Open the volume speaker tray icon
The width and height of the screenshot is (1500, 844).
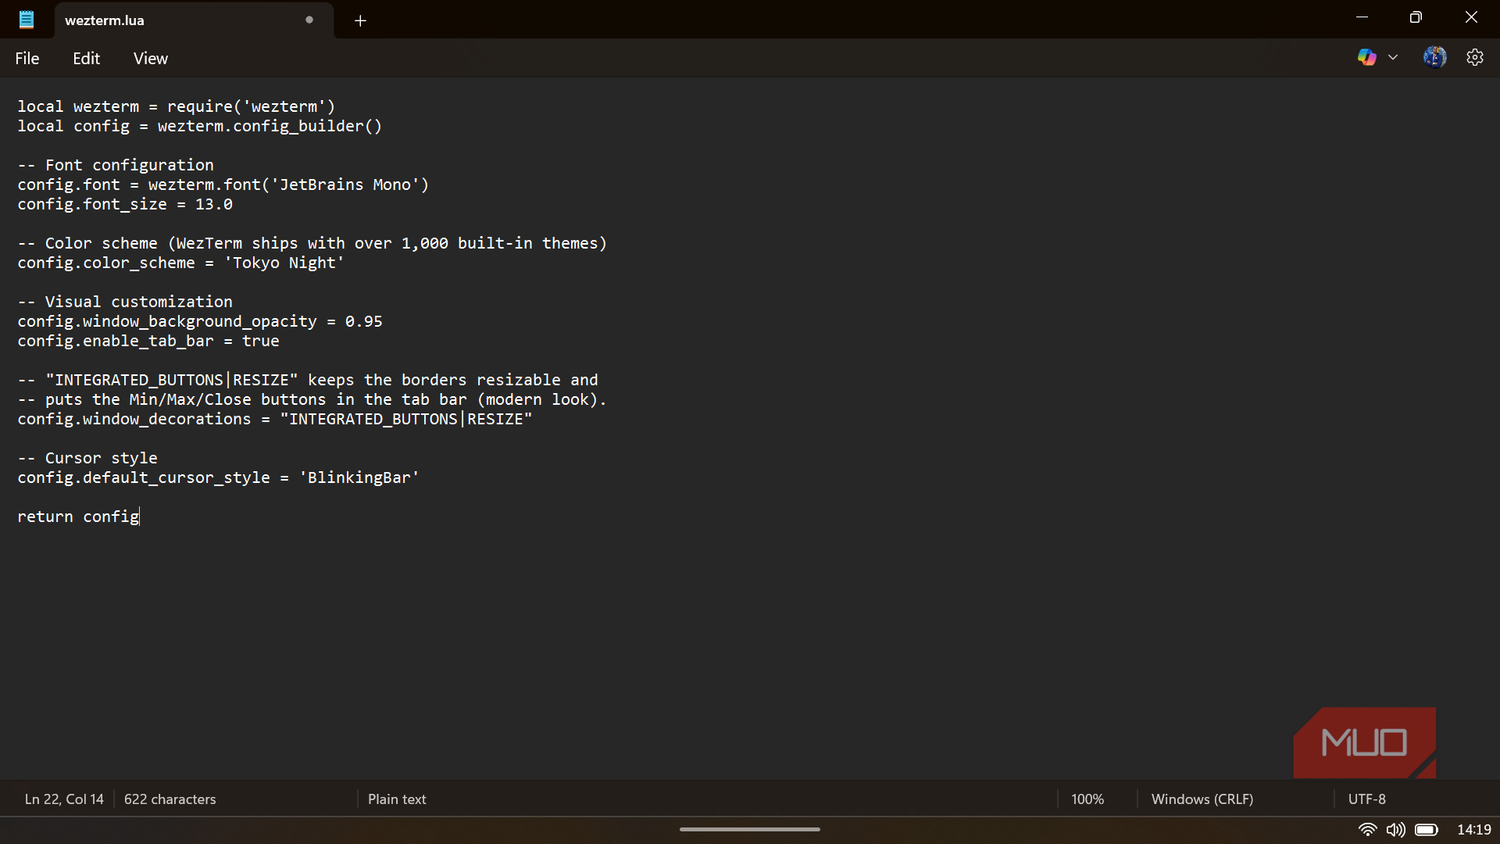[1395, 829]
